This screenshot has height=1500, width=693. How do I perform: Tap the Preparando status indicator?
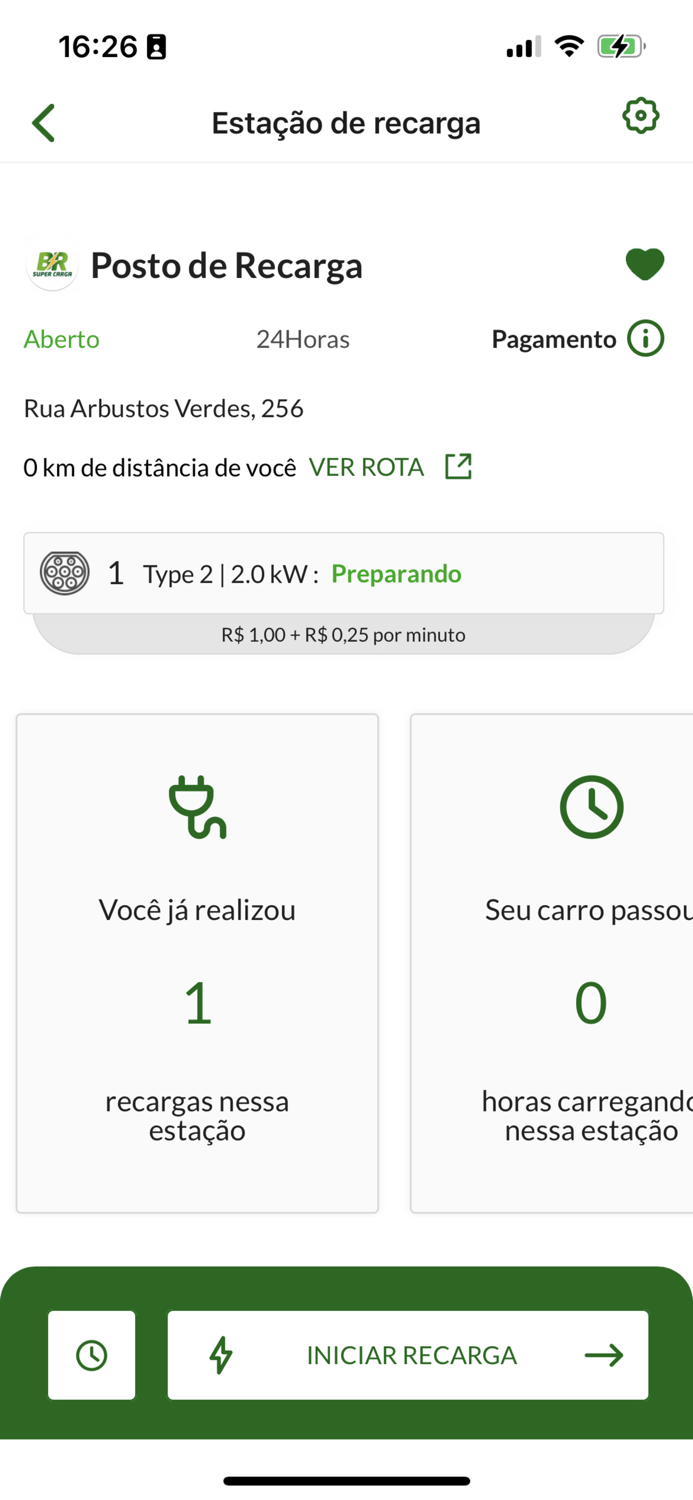(397, 573)
